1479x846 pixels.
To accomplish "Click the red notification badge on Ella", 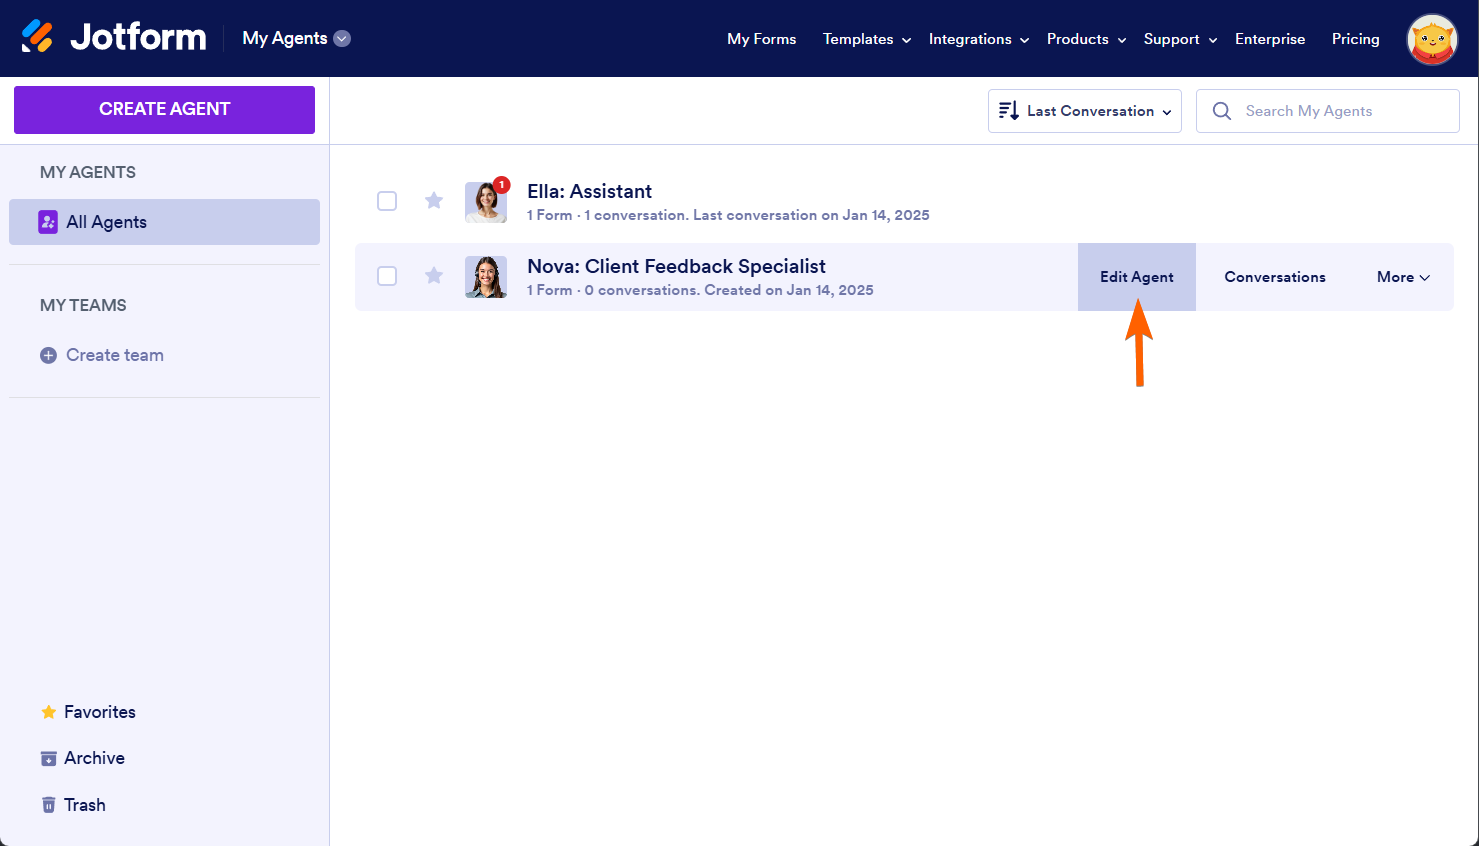I will tap(502, 185).
